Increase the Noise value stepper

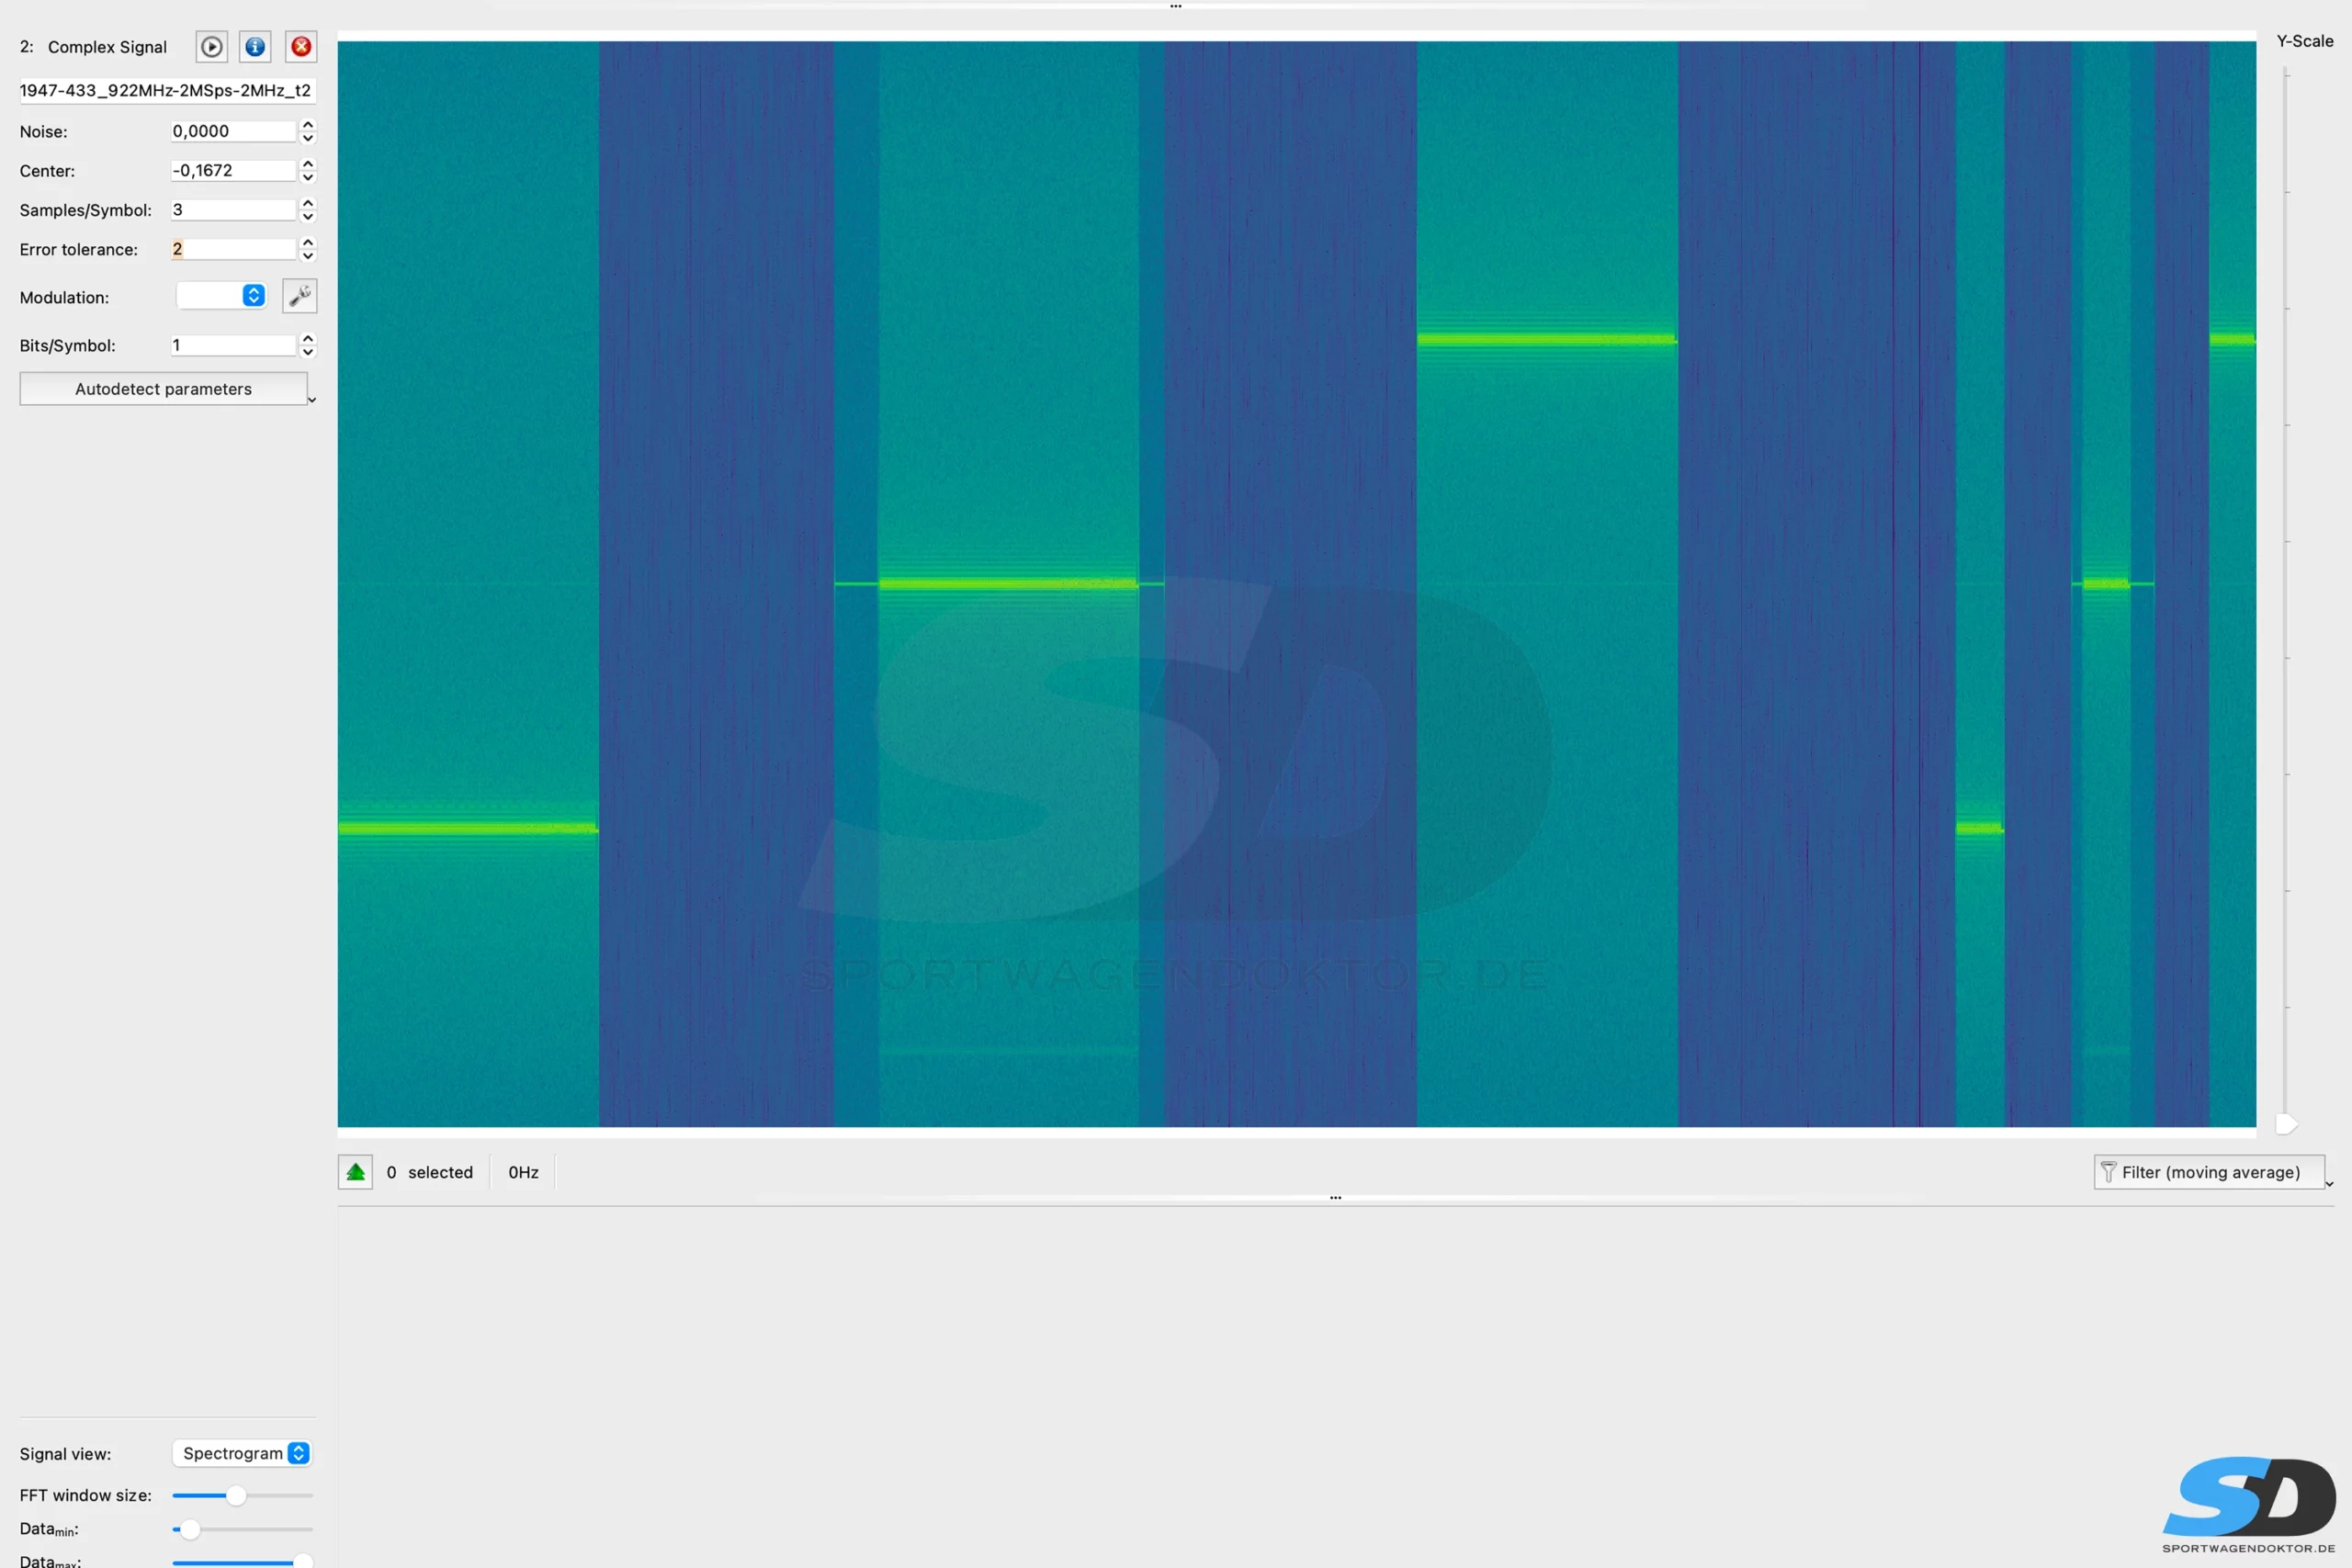(x=308, y=125)
